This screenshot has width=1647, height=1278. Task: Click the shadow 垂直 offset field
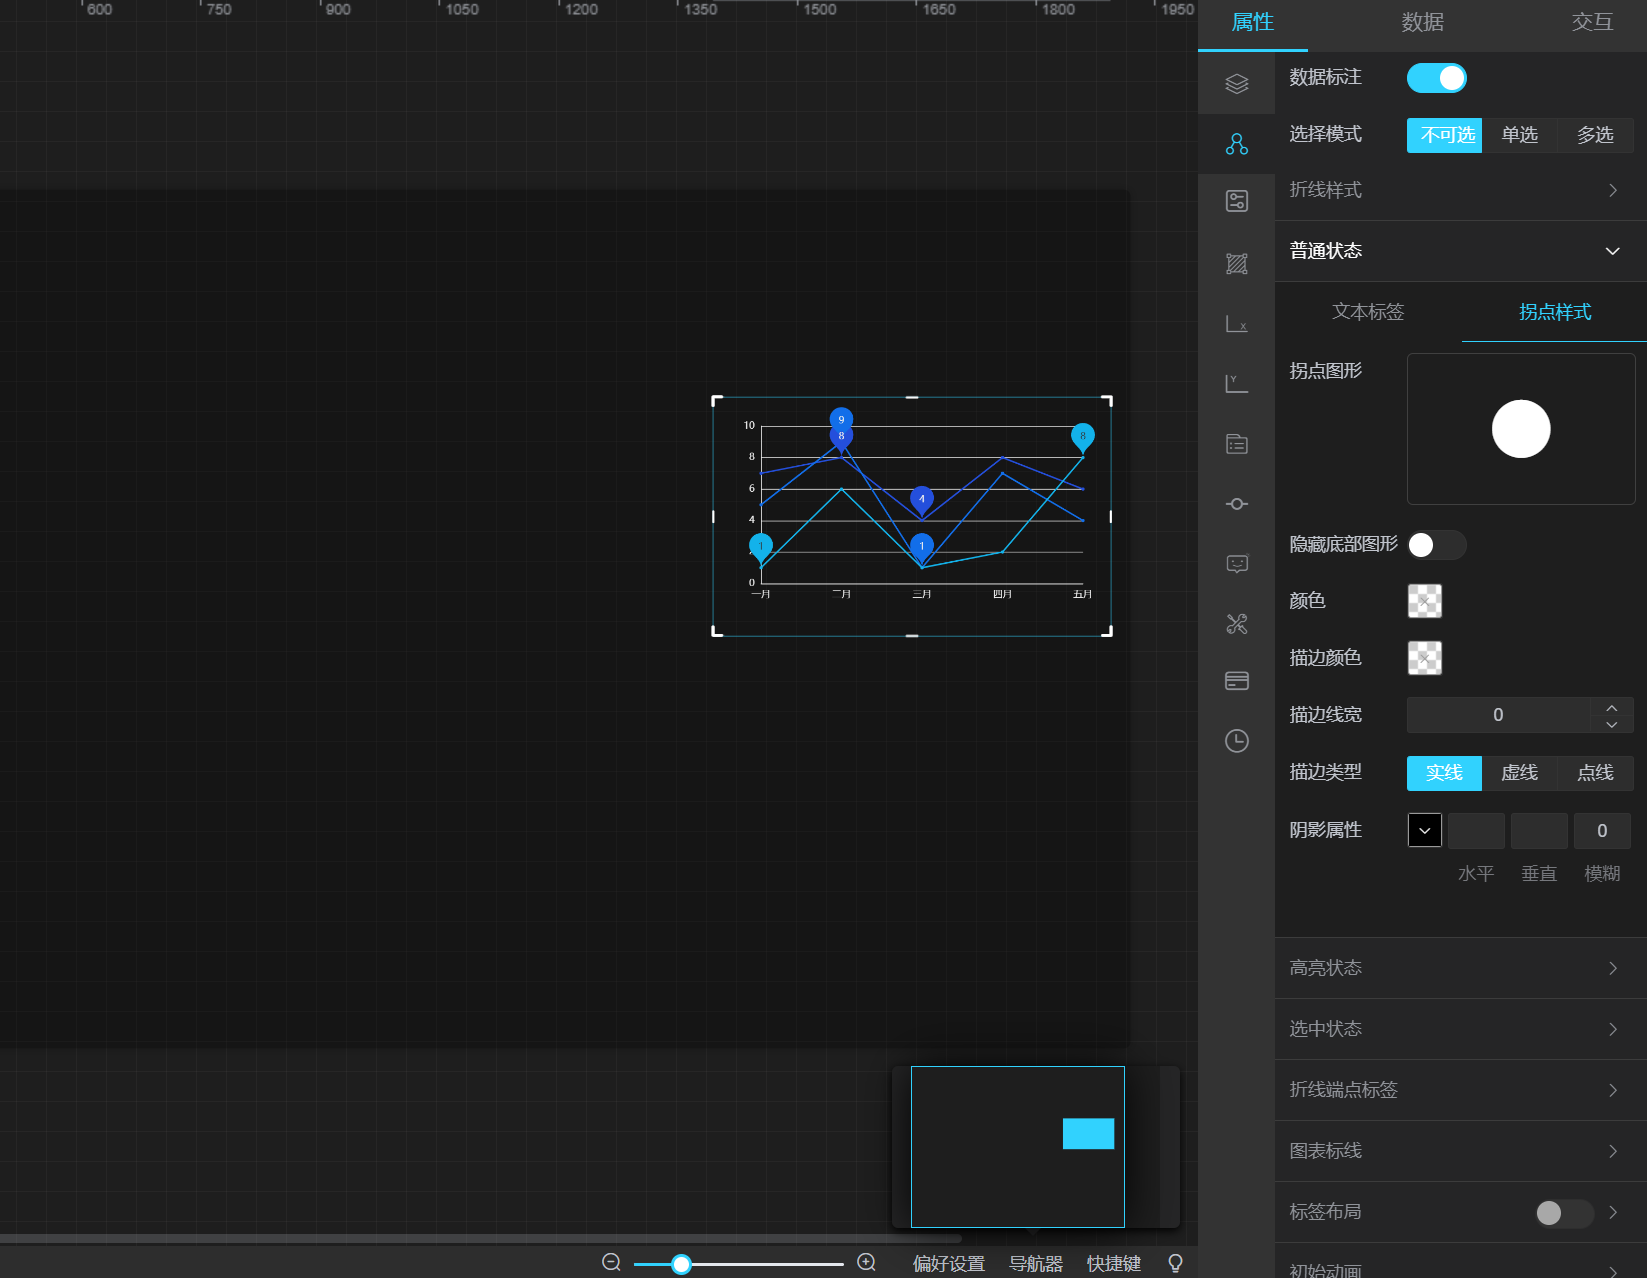click(1539, 831)
